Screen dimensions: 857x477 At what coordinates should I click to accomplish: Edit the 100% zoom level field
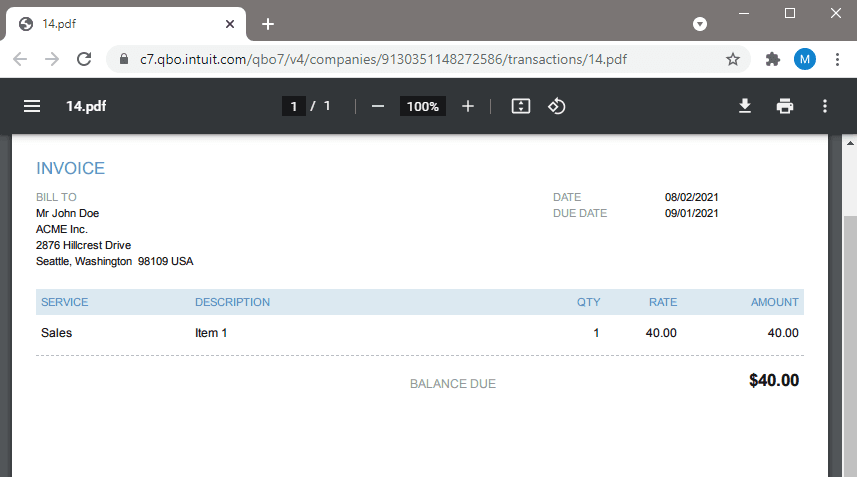pyautogui.click(x=422, y=106)
